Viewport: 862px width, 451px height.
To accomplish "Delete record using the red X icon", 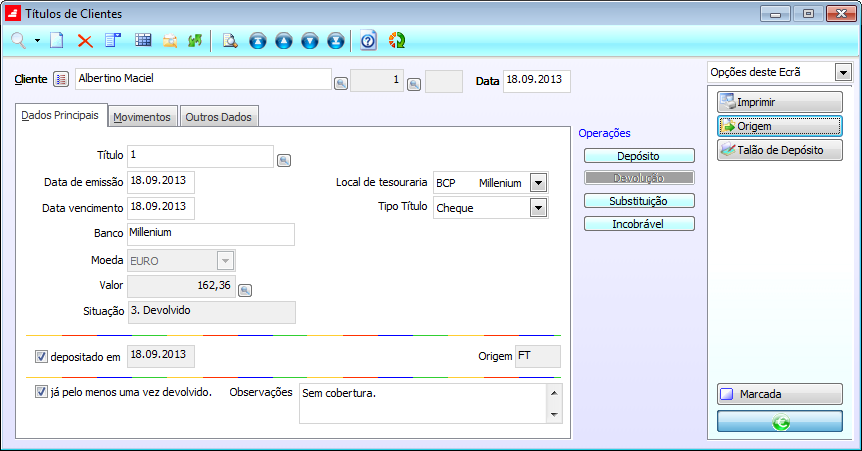I will pyautogui.click(x=85, y=41).
